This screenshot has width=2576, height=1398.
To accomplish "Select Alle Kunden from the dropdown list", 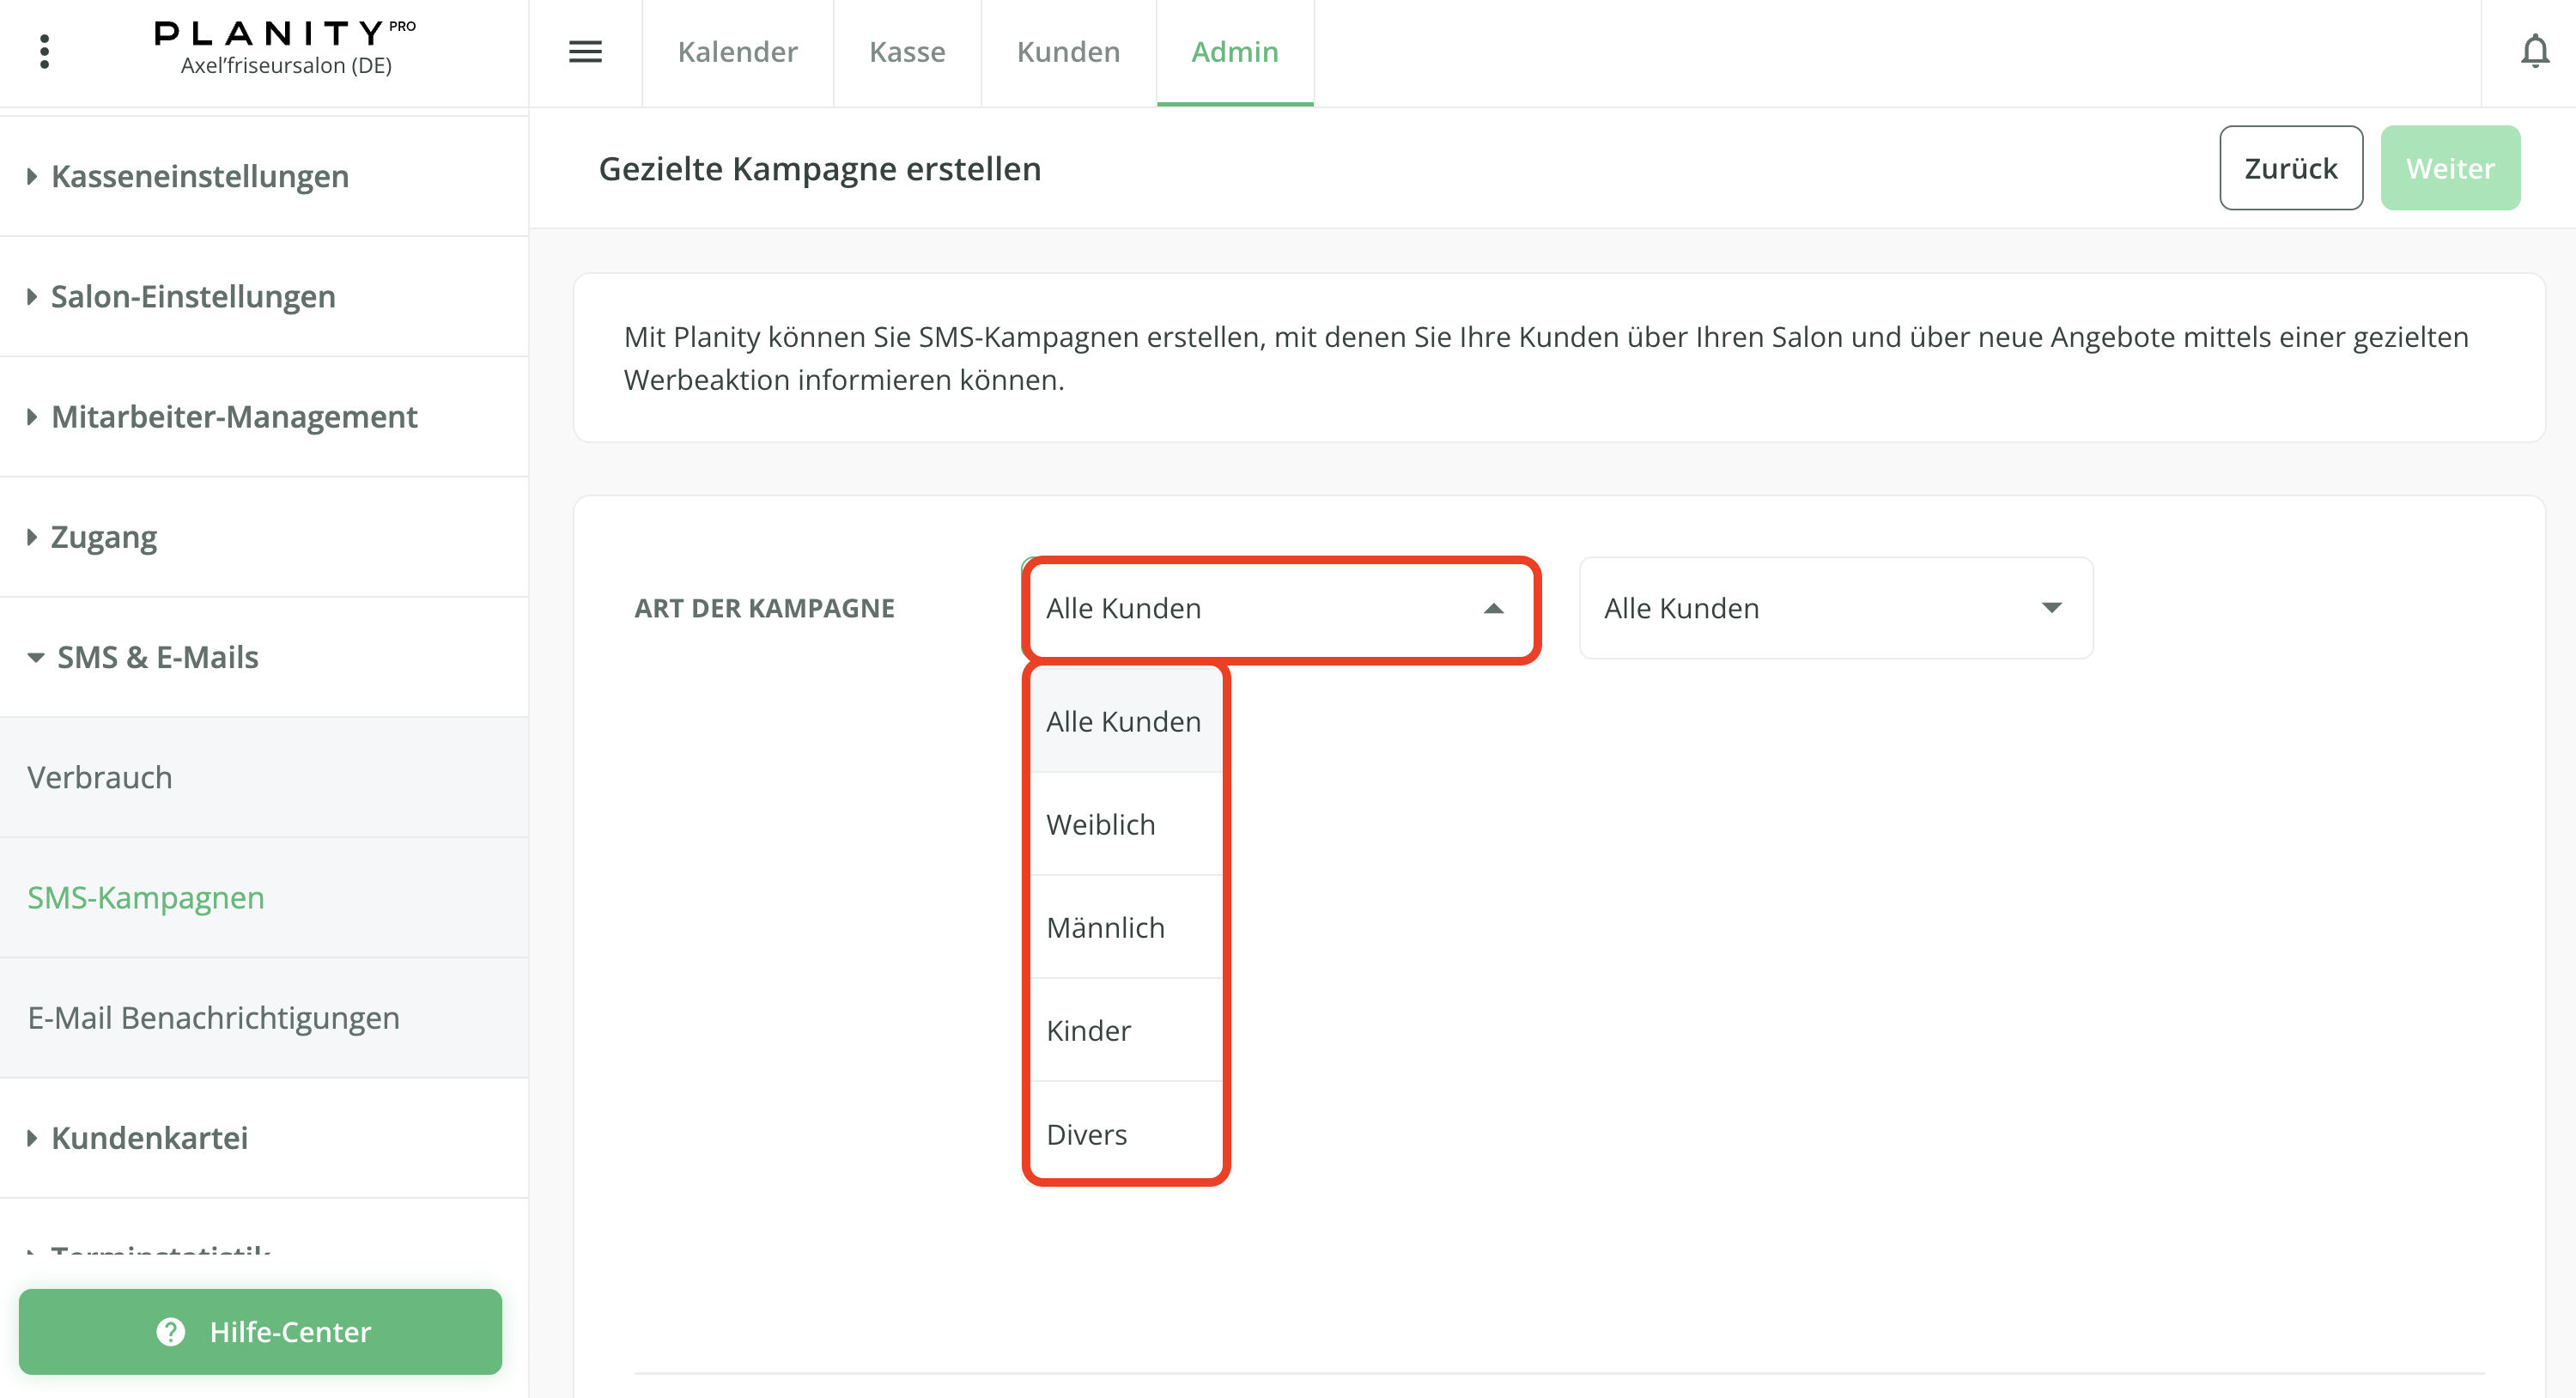I will 1126,721.
